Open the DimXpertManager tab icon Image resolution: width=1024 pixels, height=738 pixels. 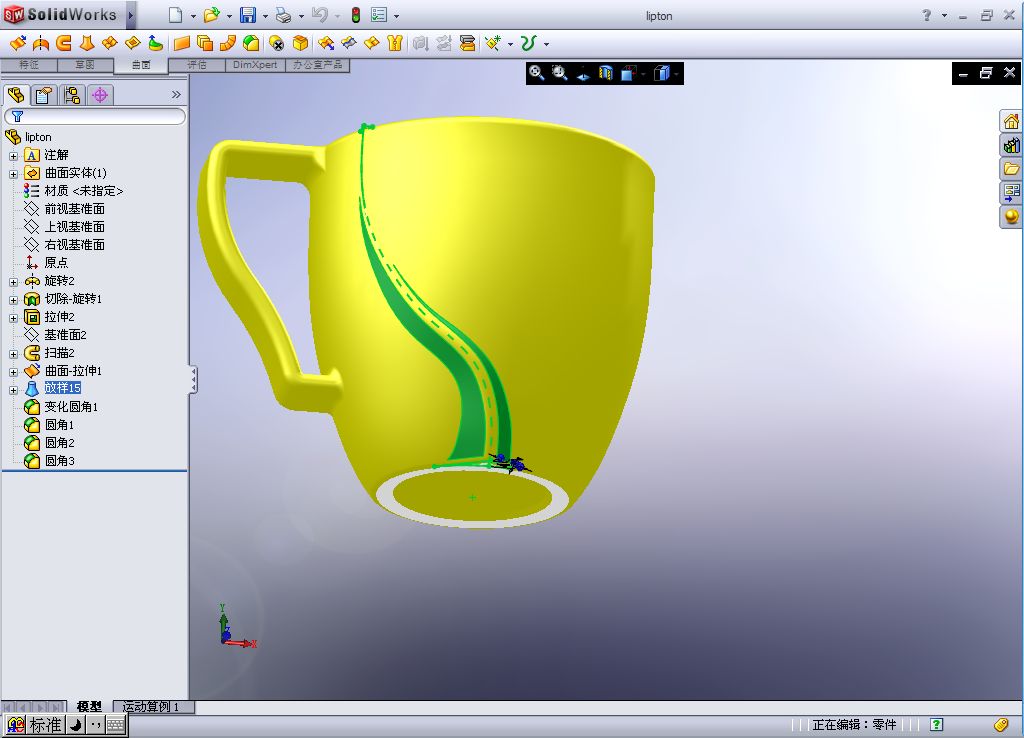(x=100, y=95)
